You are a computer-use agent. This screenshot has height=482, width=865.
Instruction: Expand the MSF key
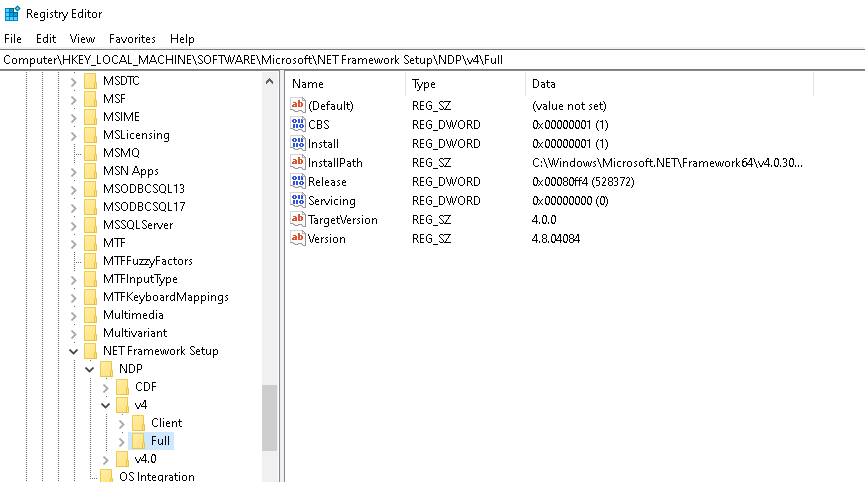tap(73, 100)
